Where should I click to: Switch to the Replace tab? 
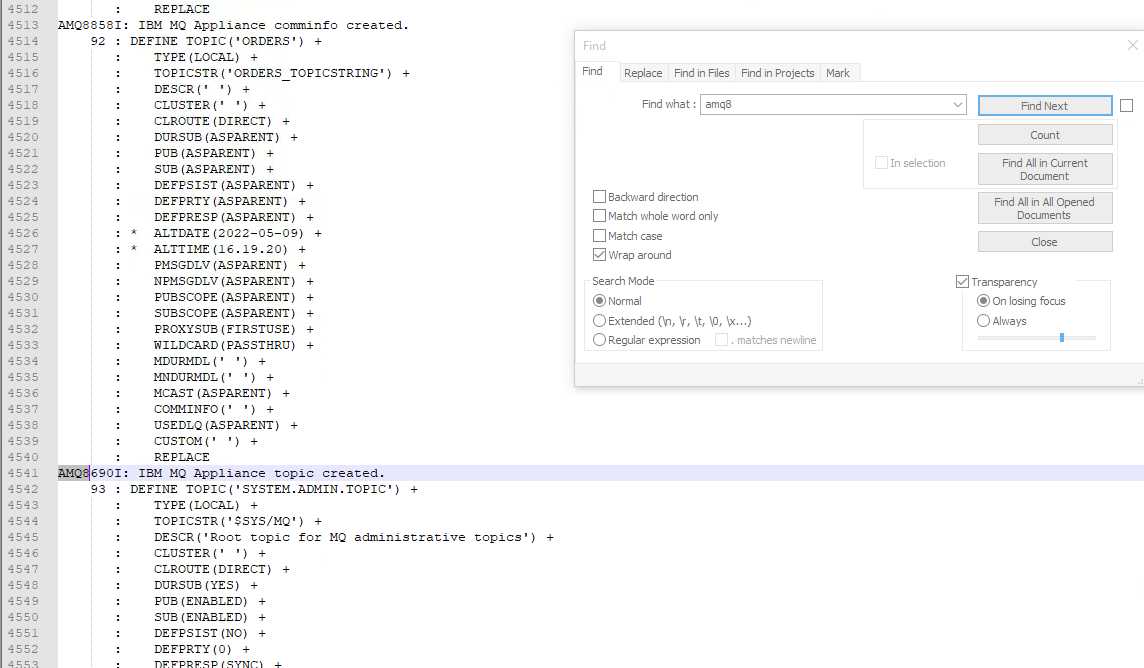(x=643, y=73)
